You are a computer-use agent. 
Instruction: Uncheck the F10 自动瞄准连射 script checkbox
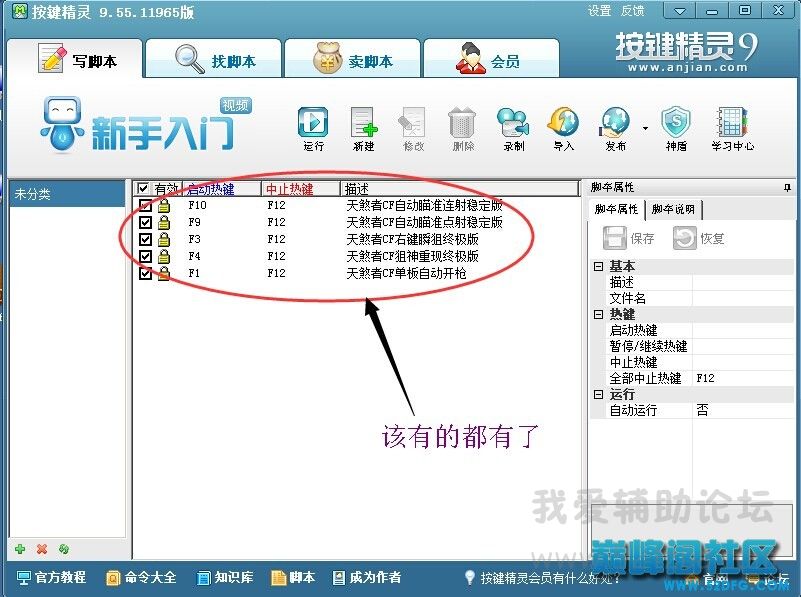(x=145, y=205)
